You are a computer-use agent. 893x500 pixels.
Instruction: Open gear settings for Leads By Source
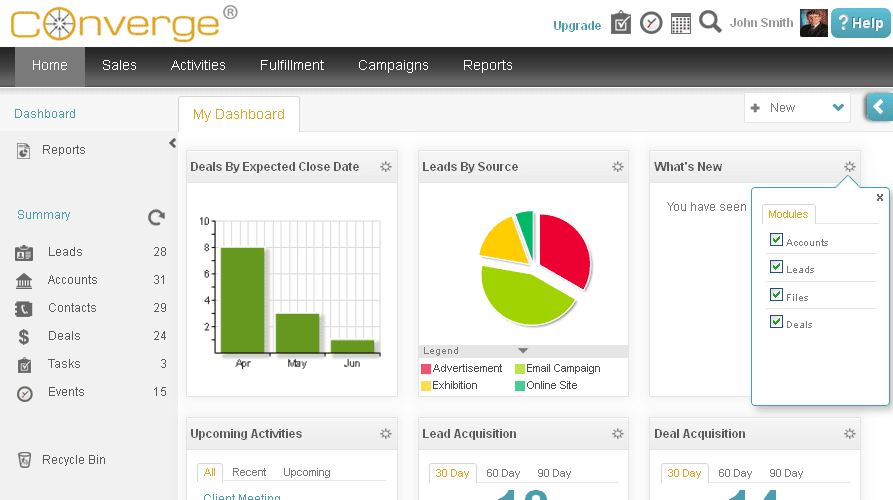618,167
